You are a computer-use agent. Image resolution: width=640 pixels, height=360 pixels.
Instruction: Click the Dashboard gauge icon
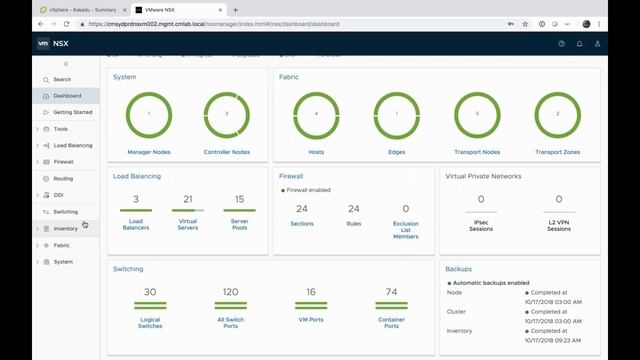point(46,96)
